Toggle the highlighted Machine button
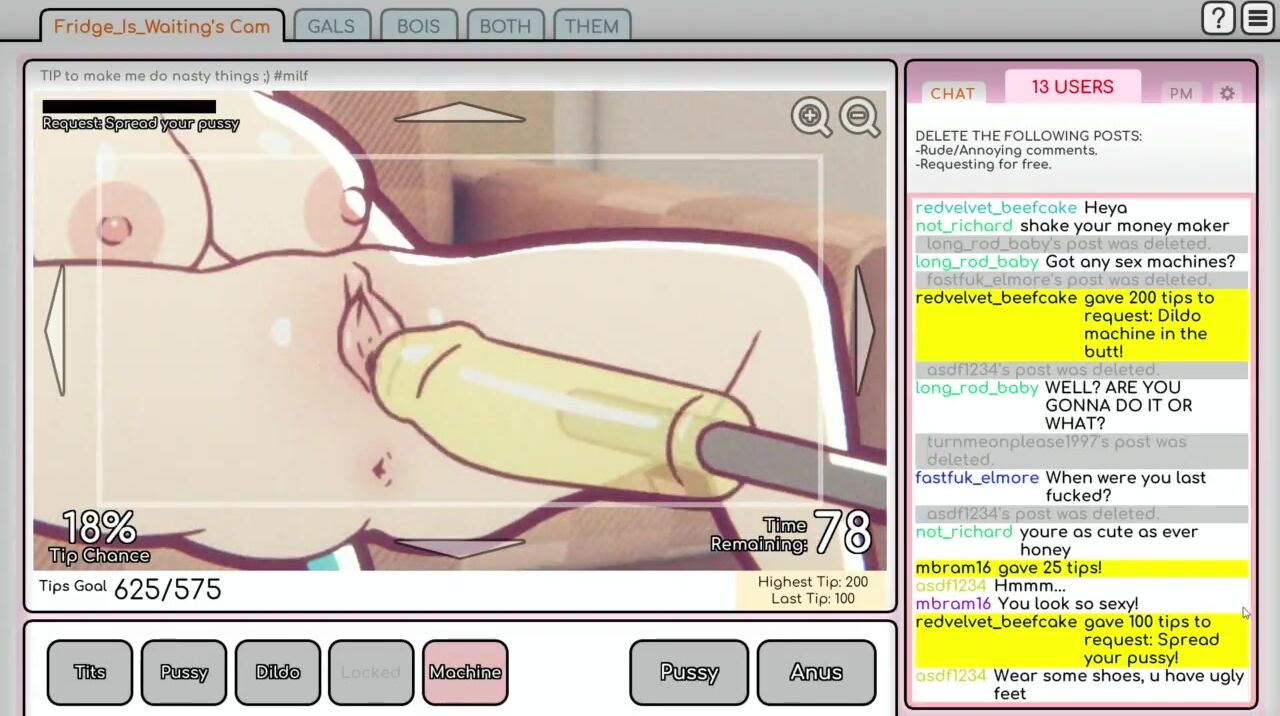 (x=465, y=672)
